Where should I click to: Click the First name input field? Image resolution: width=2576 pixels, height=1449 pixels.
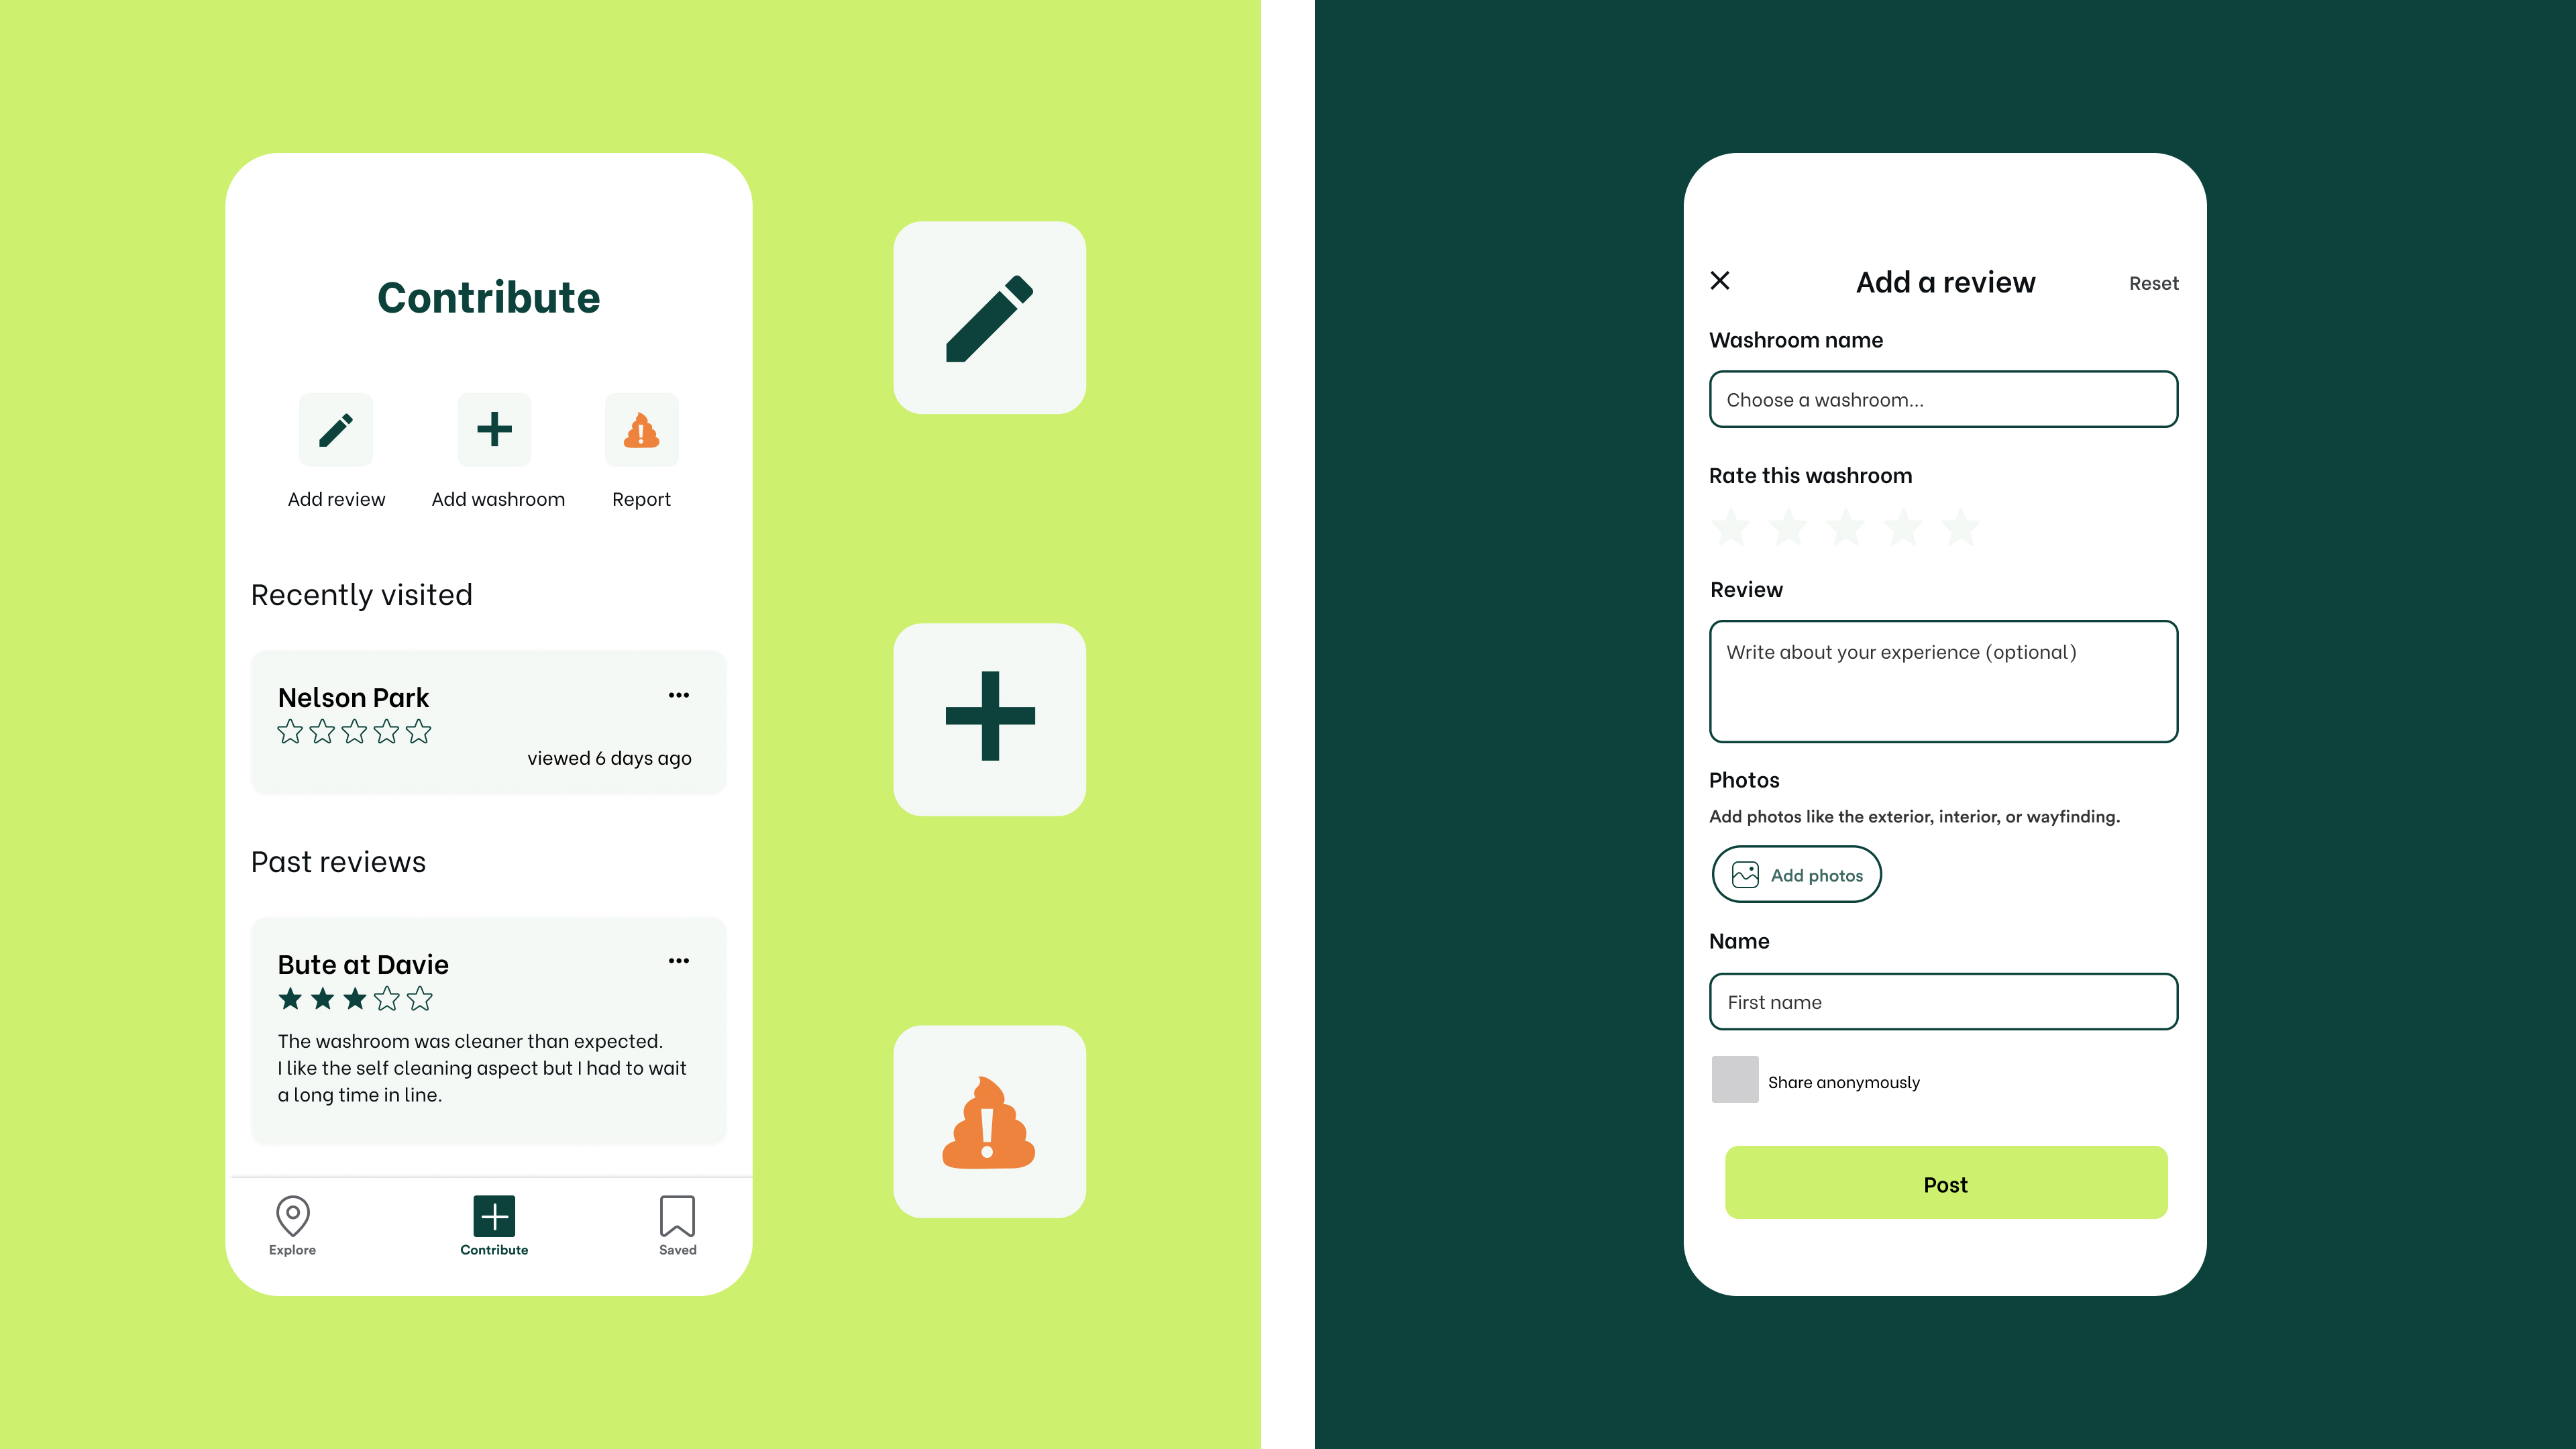pyautogui.click(x=1943, y=1002)
